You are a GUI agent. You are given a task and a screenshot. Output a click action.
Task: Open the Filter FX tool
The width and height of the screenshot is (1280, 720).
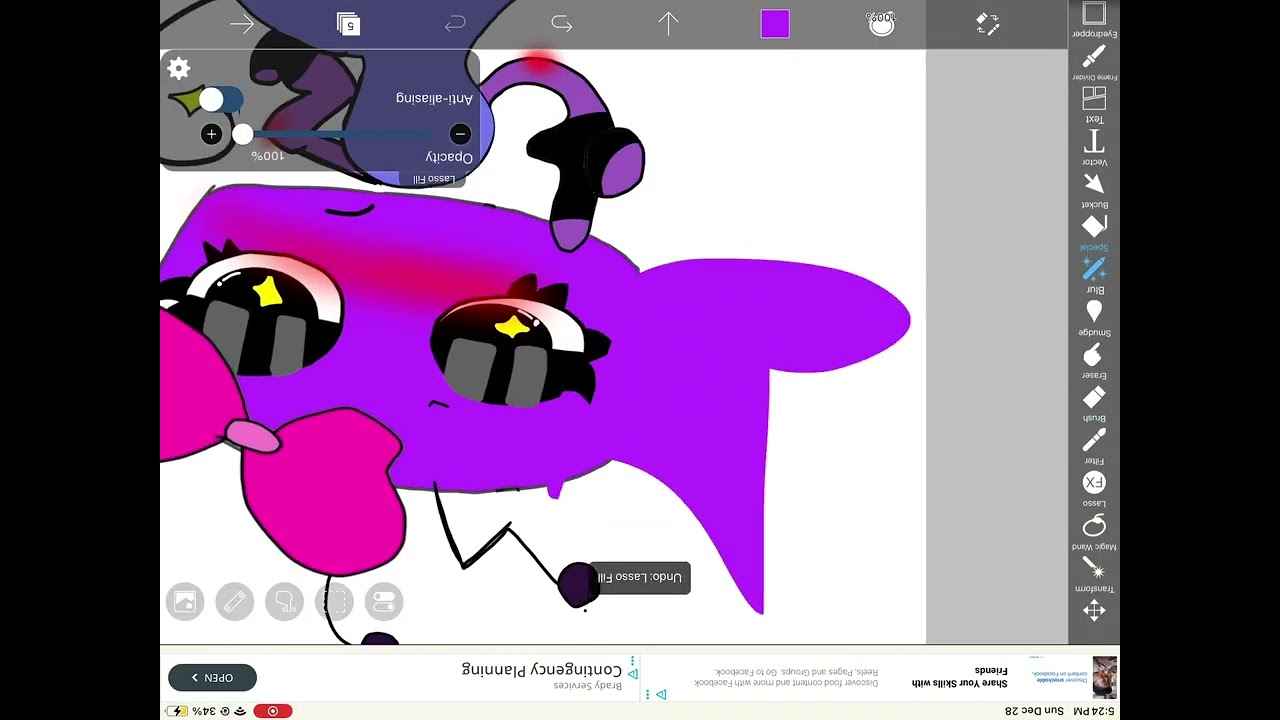pos(1094,482)
